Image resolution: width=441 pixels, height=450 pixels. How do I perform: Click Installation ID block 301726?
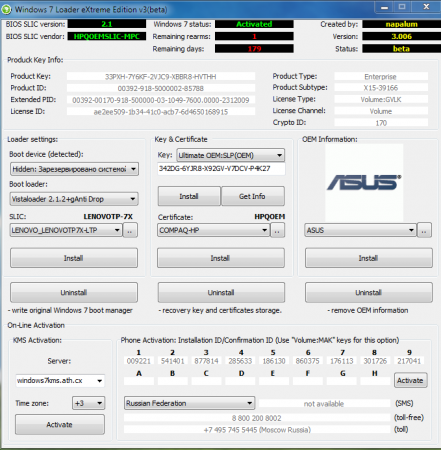375,361
